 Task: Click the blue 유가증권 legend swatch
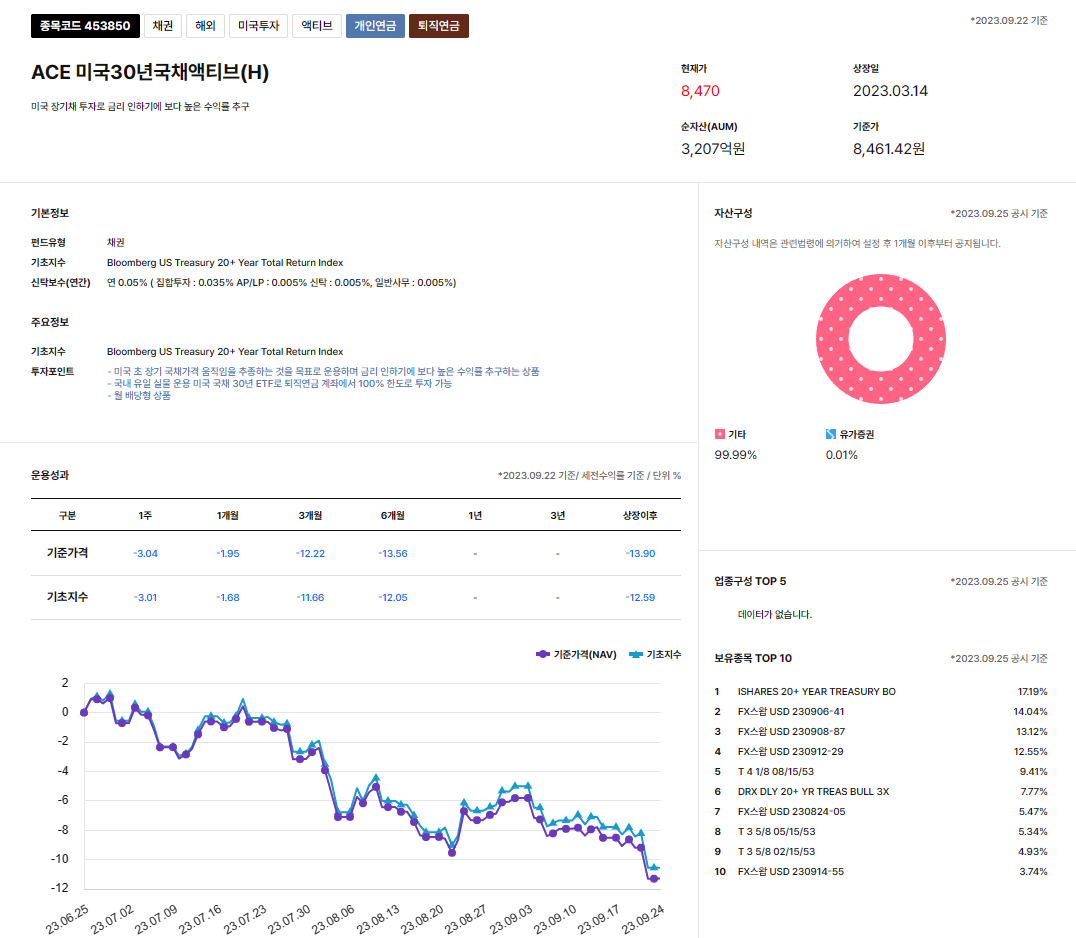[x=831, y=434]
